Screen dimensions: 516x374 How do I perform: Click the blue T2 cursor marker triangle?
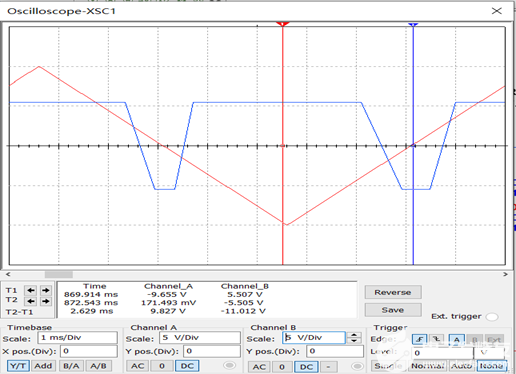click(413, 25)
